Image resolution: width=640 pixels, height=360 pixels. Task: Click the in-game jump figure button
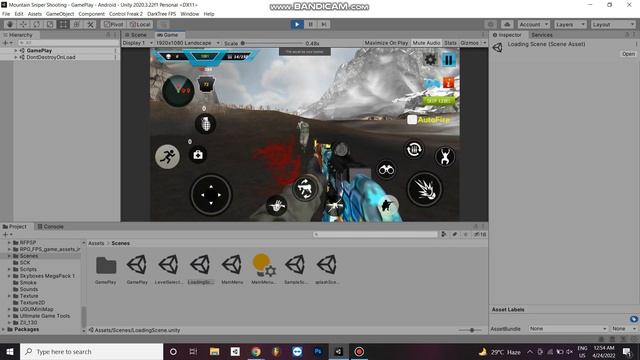(x=445, y=156)
